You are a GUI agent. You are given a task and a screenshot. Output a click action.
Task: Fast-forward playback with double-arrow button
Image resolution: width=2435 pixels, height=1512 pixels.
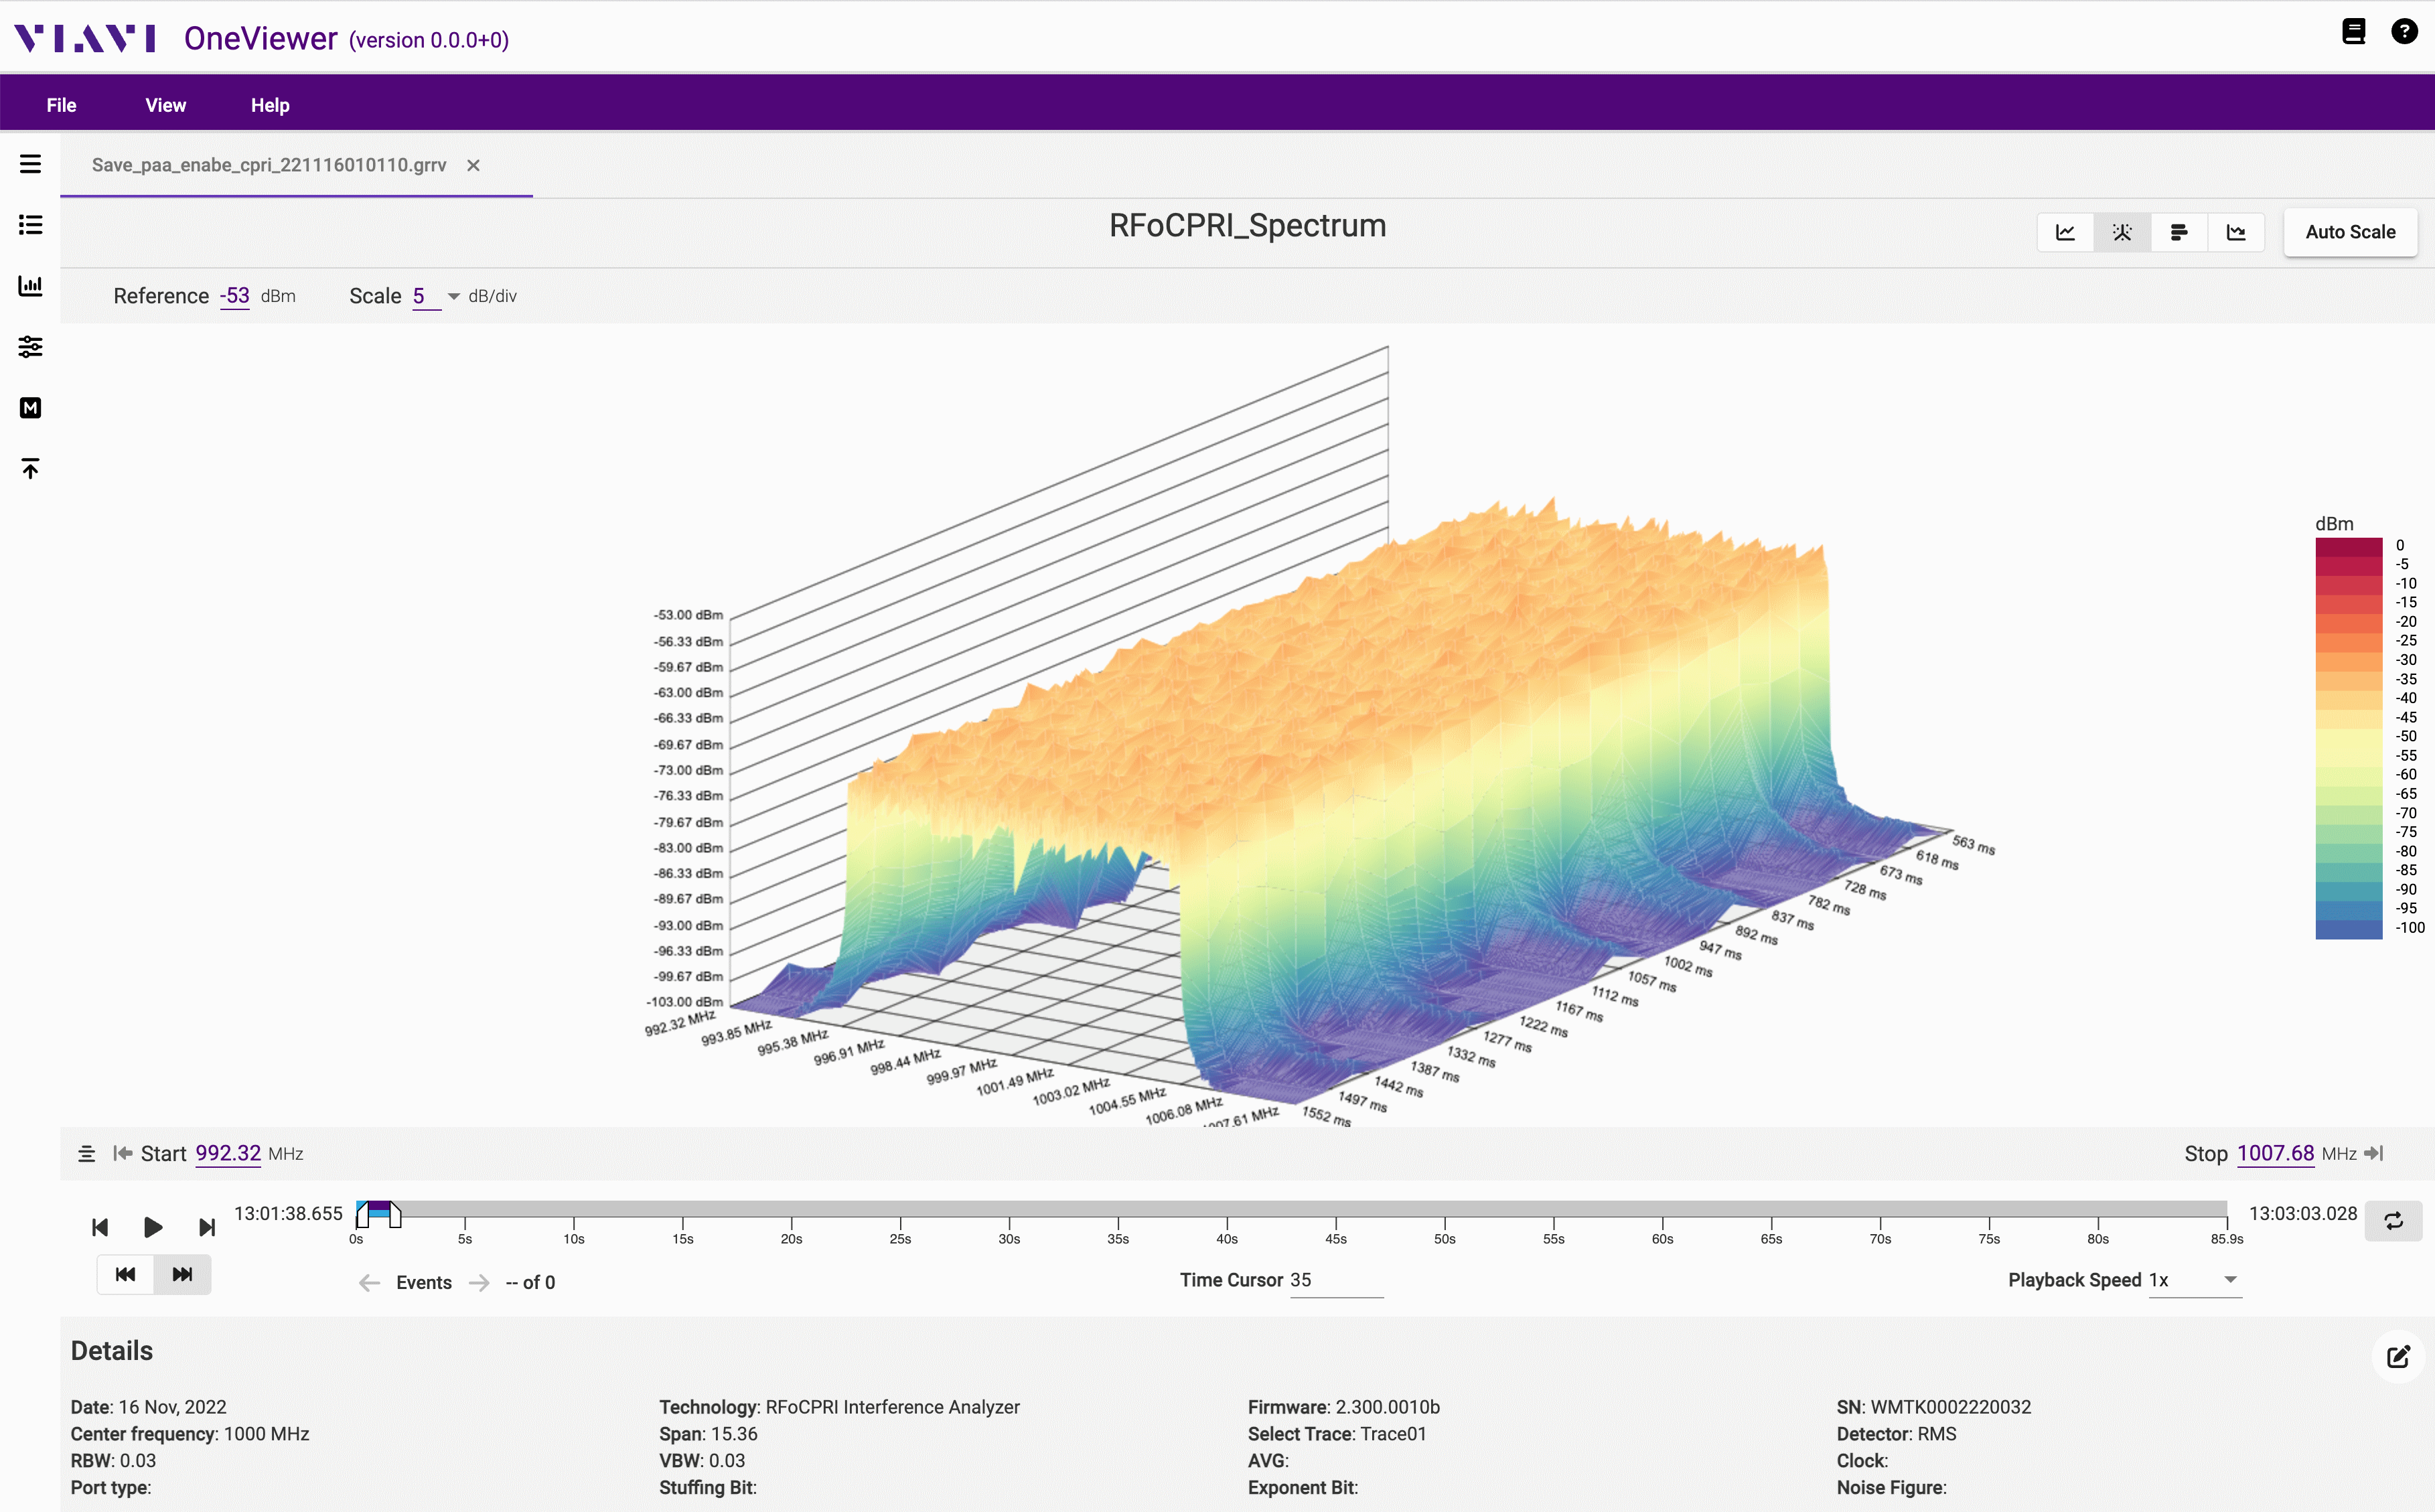pos(182,1274)
